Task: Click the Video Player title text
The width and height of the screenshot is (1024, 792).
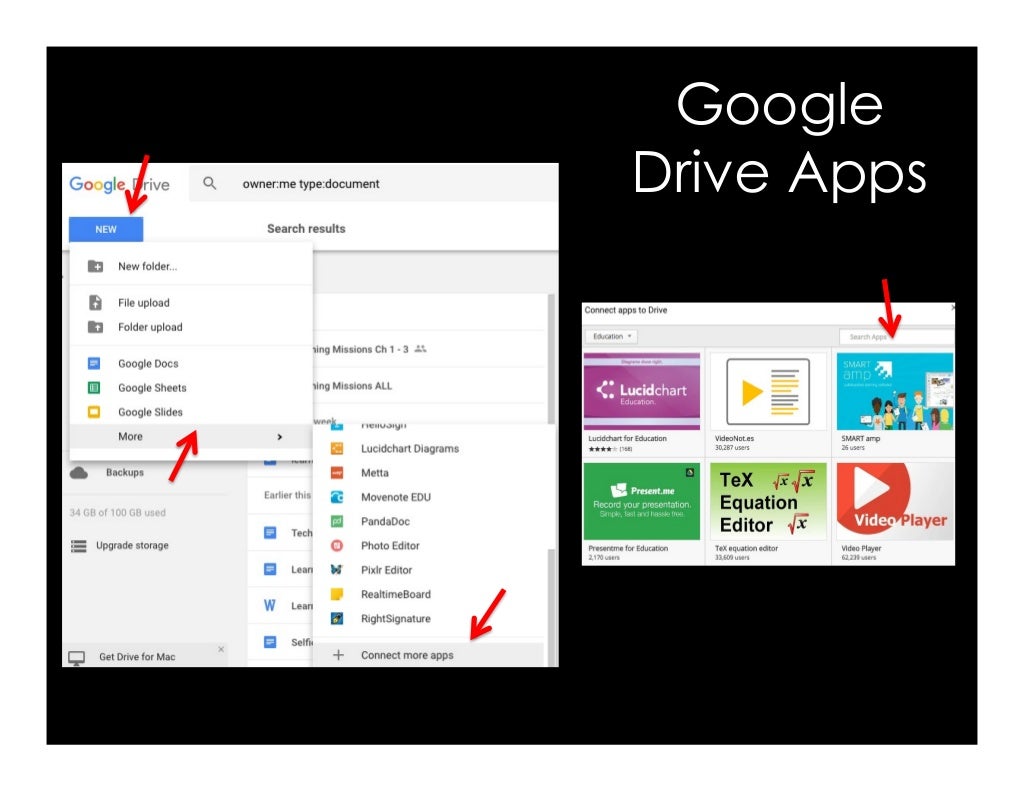Action: pos(861,548)
